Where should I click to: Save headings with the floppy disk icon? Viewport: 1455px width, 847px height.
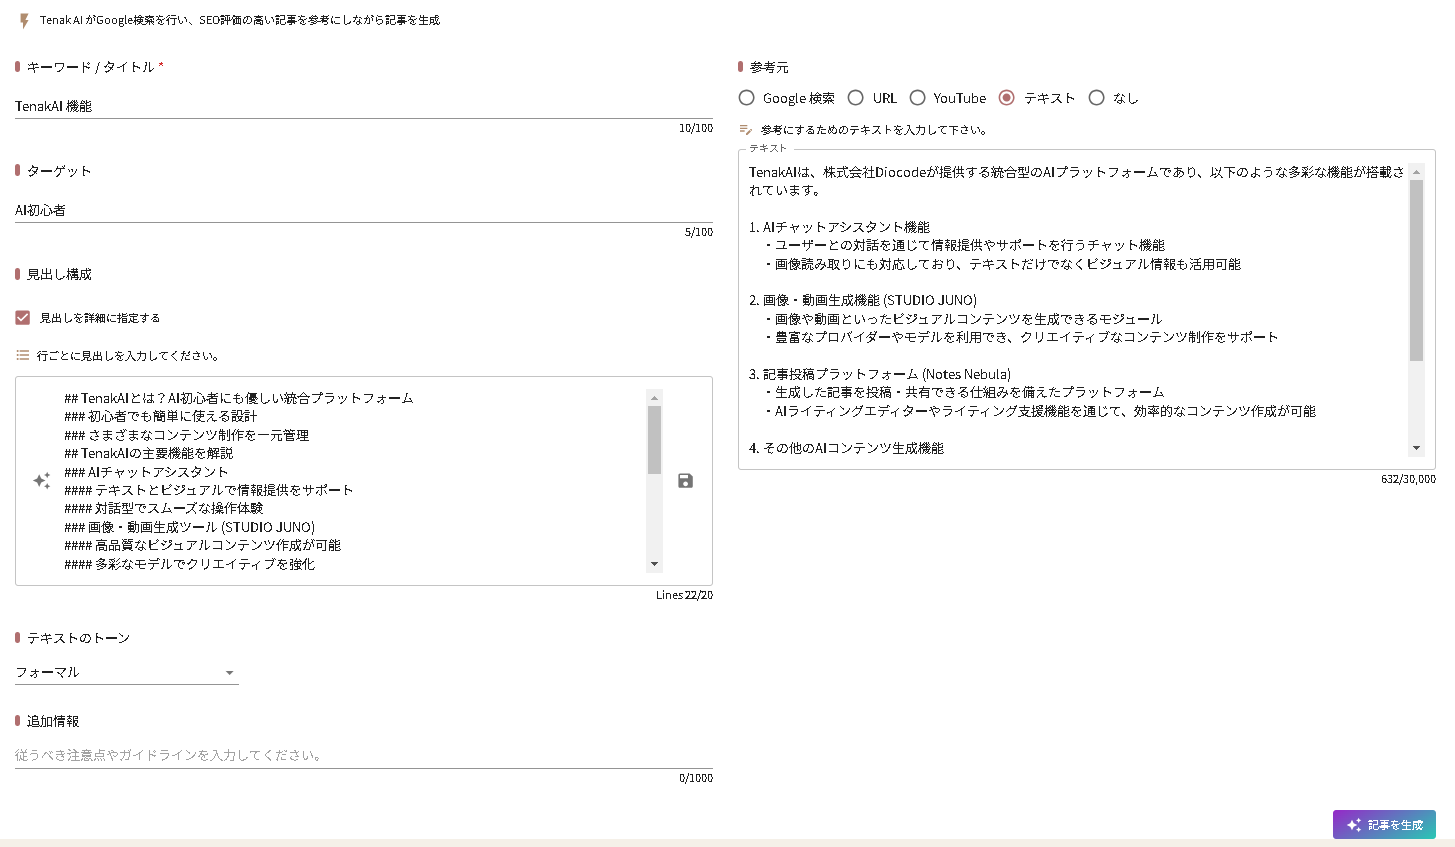(x=685, y=481)
